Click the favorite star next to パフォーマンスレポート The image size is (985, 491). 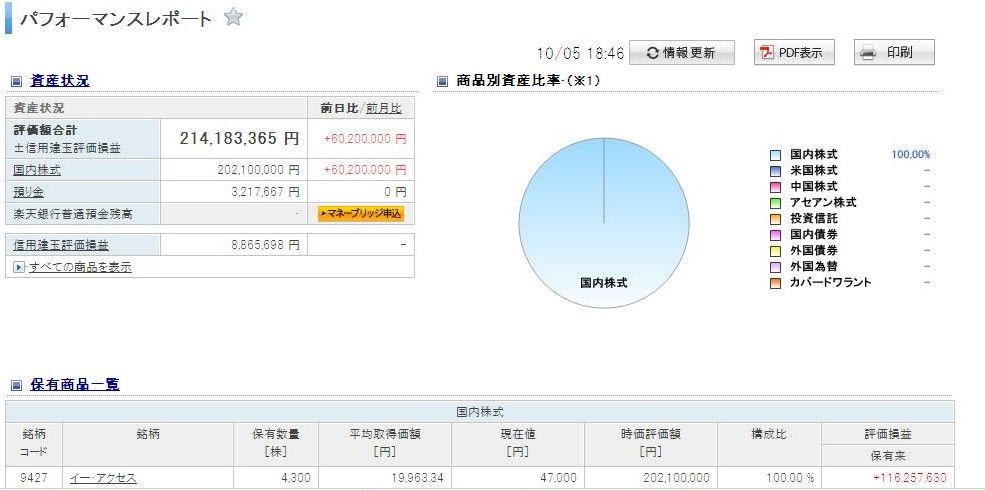pyautogui.click(x=233, y=18)
